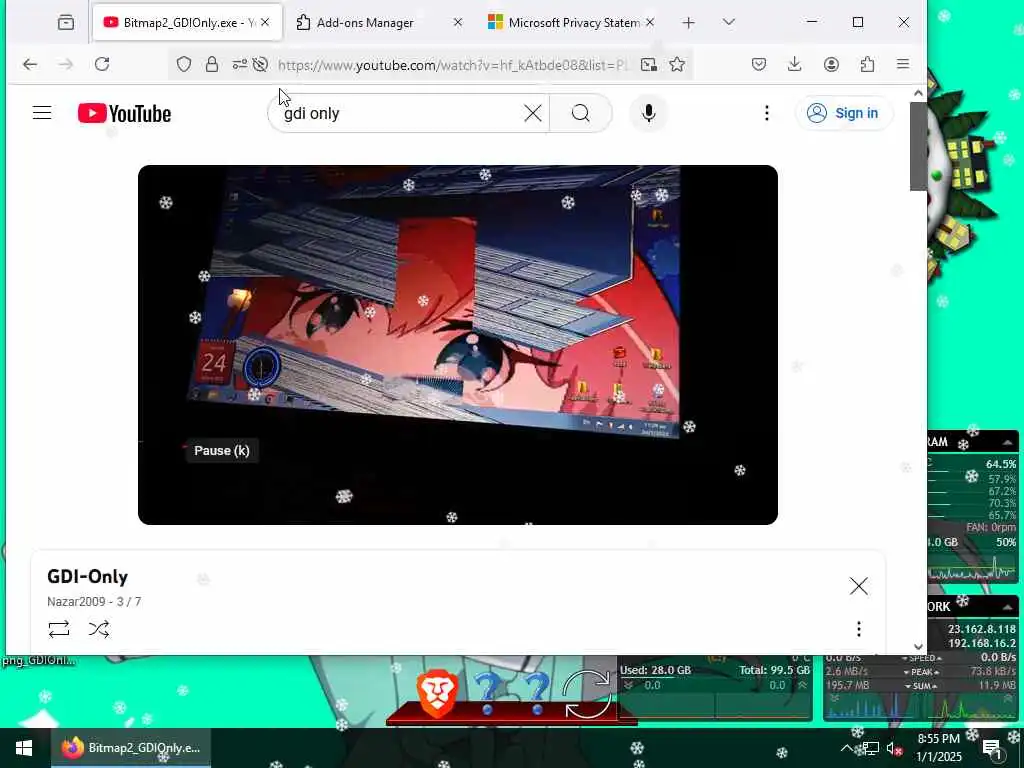
Task: Go forward using the arrow button
Action: click(x=65, y=64)
